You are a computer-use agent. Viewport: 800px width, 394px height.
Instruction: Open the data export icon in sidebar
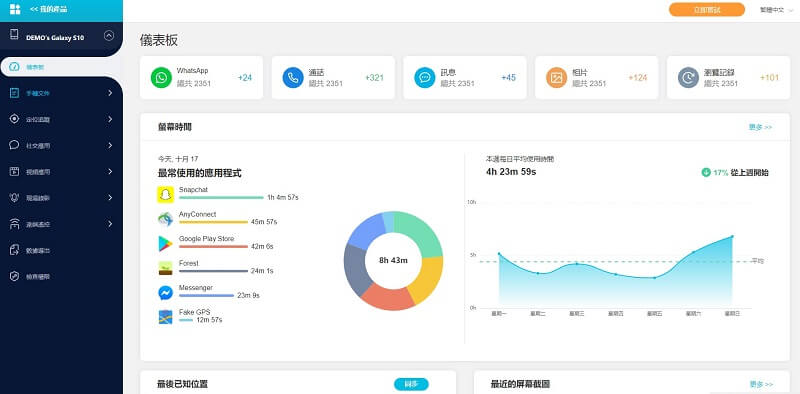click(x=14, y=250)
